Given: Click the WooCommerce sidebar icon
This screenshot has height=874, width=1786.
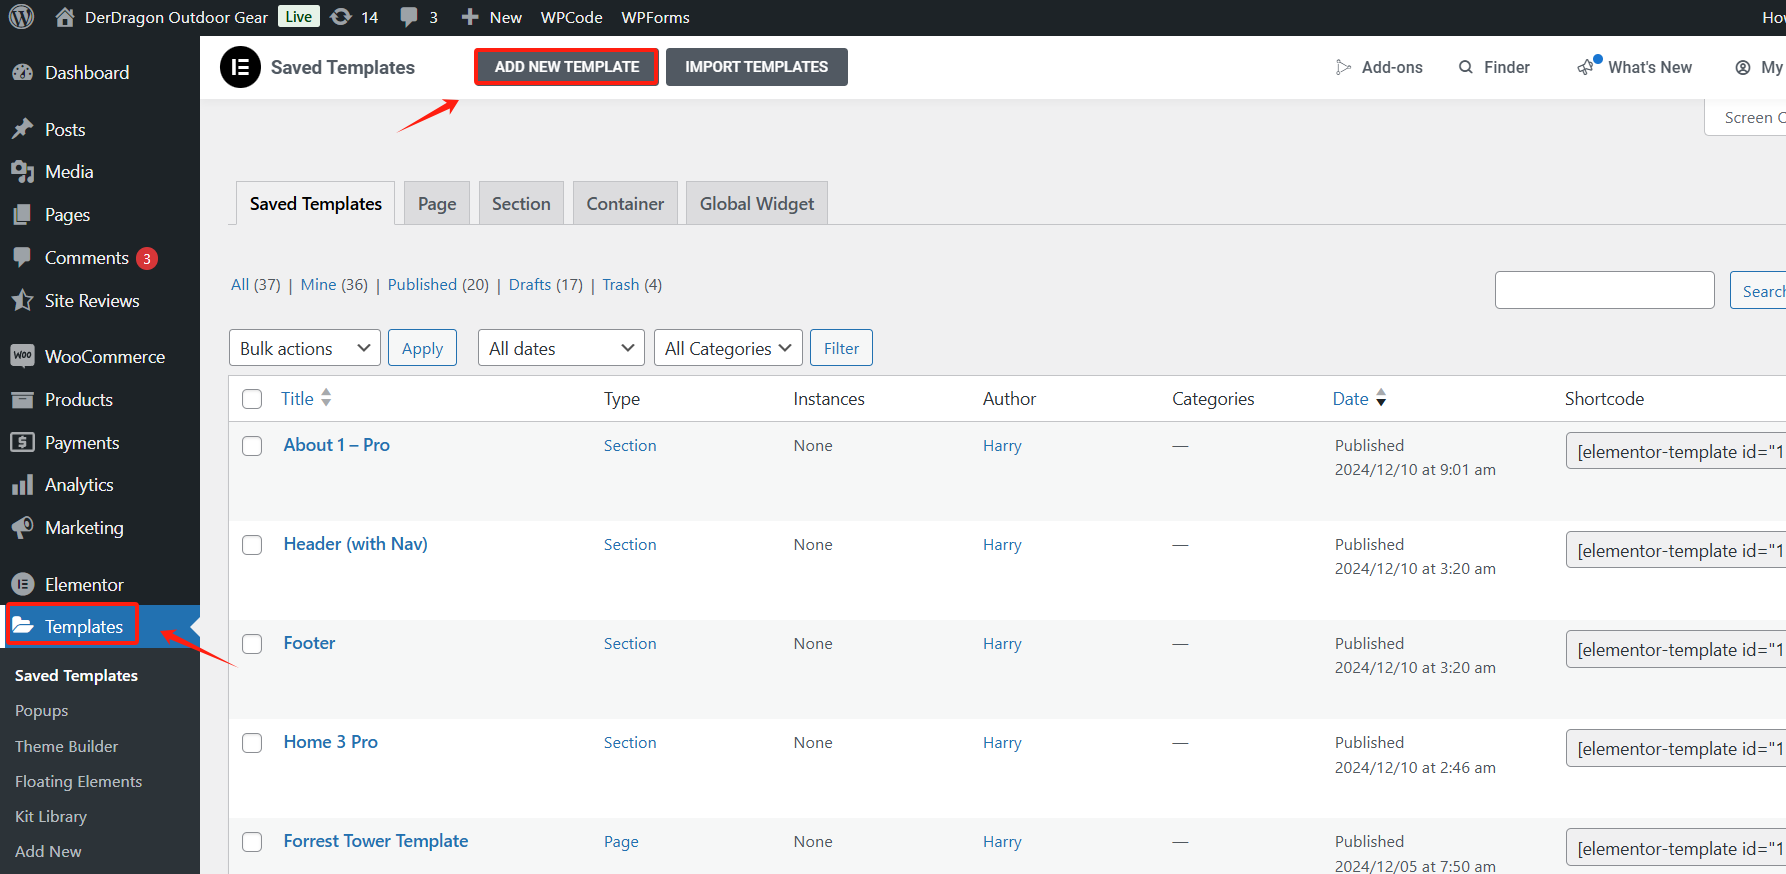Looking at the screenshot, I should click(x=22, y=356).
